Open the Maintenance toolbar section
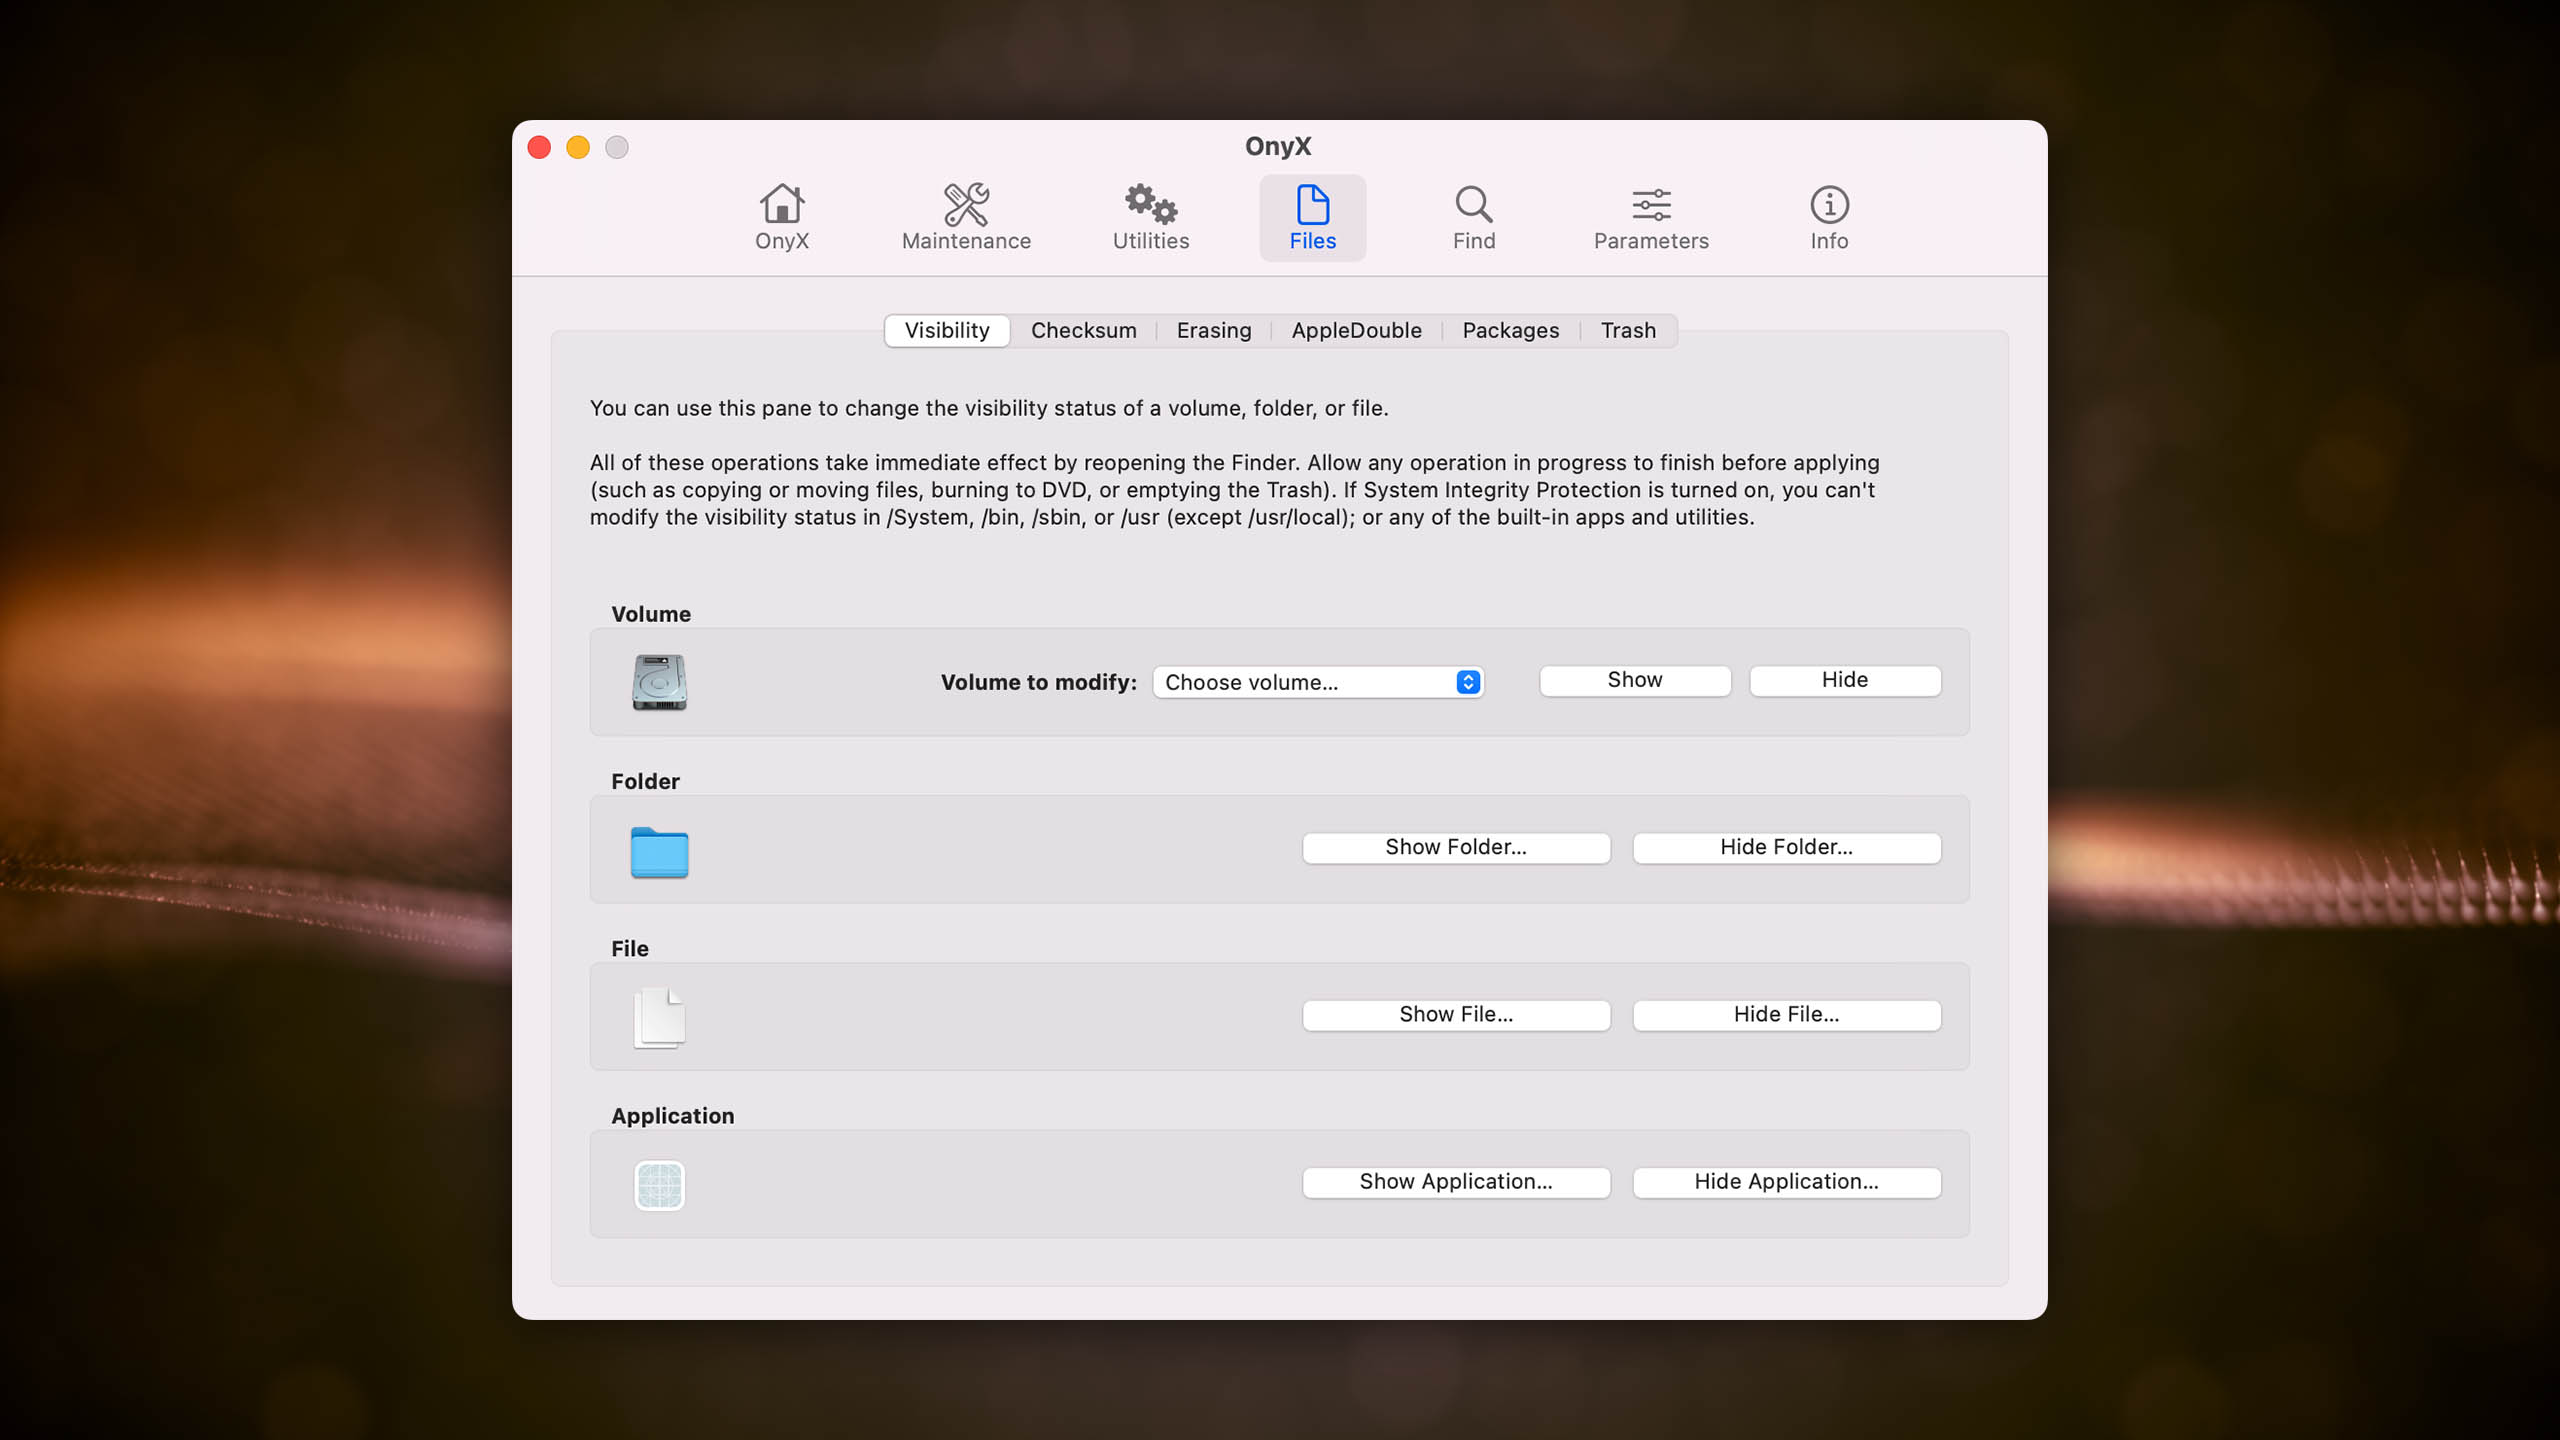 click(966, 218)
